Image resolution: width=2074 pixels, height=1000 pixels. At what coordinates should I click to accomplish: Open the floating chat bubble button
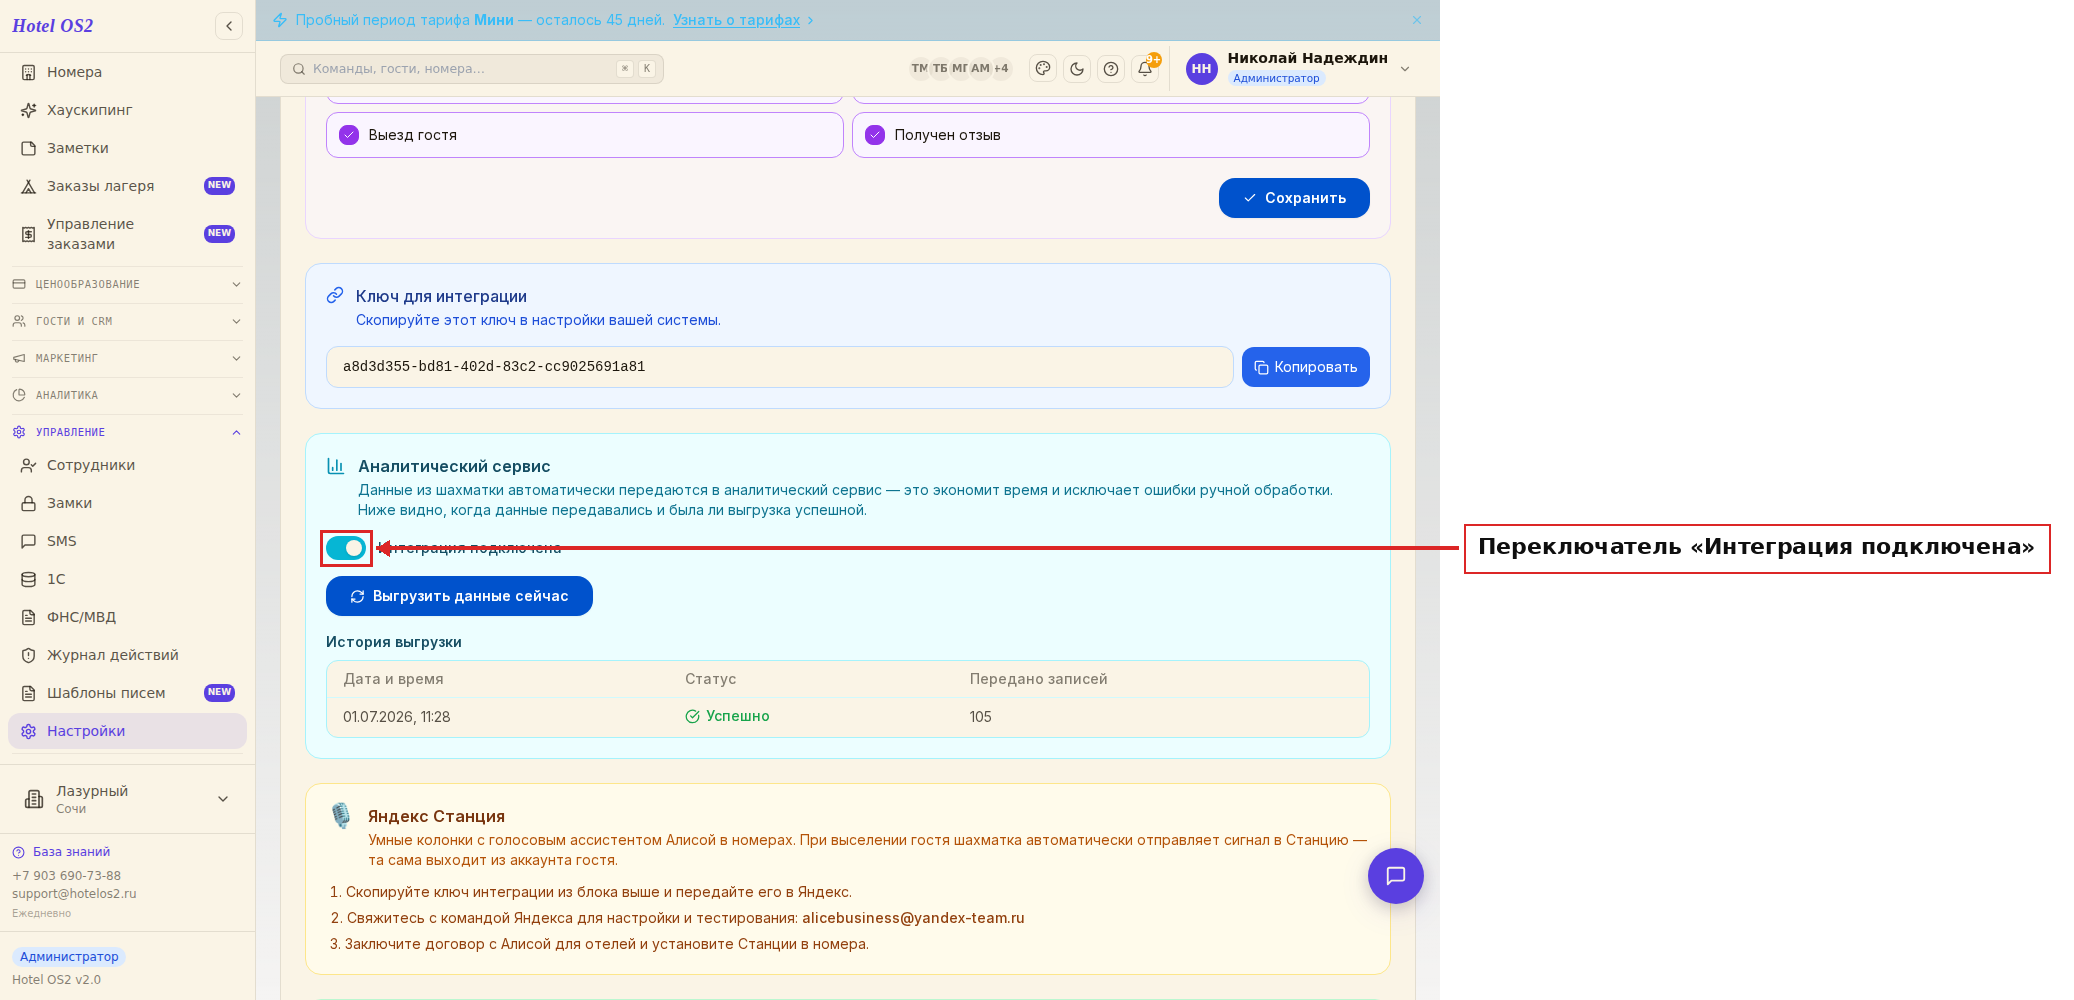1395,876
